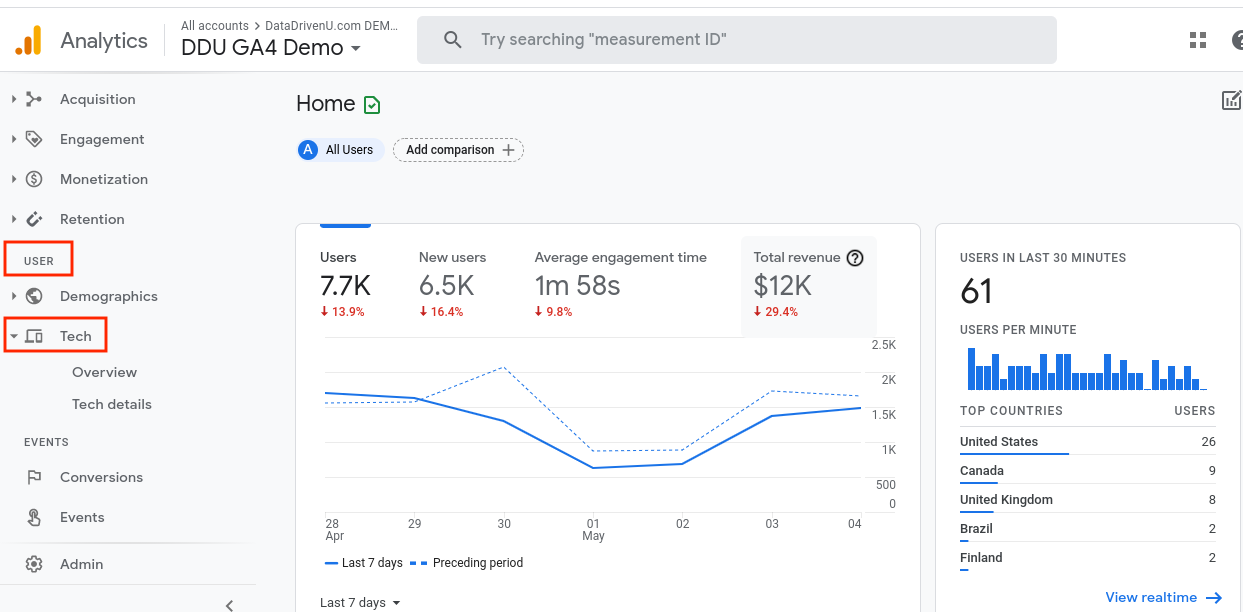This screenshot has height=612, width=1243.
Task: Click the Acquisition icon in sidebar
Action: [x=34, y=99]
